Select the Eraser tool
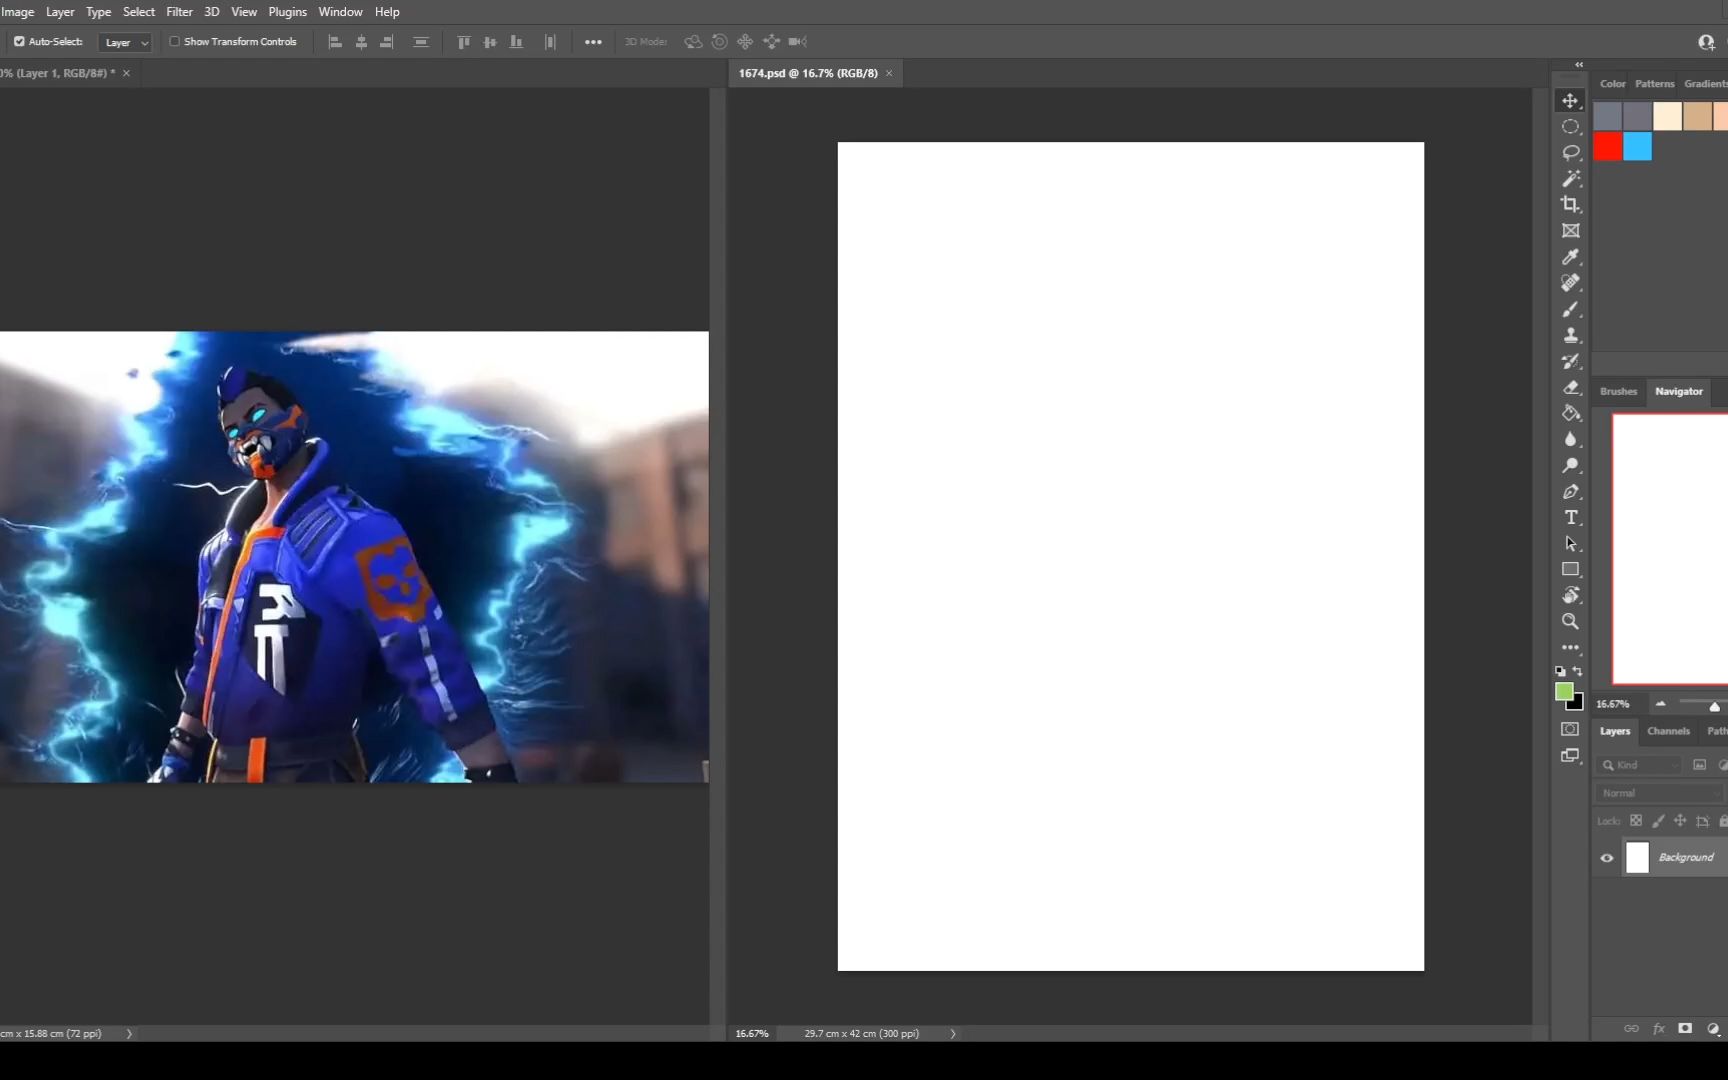 click(x=1570, y=387)
